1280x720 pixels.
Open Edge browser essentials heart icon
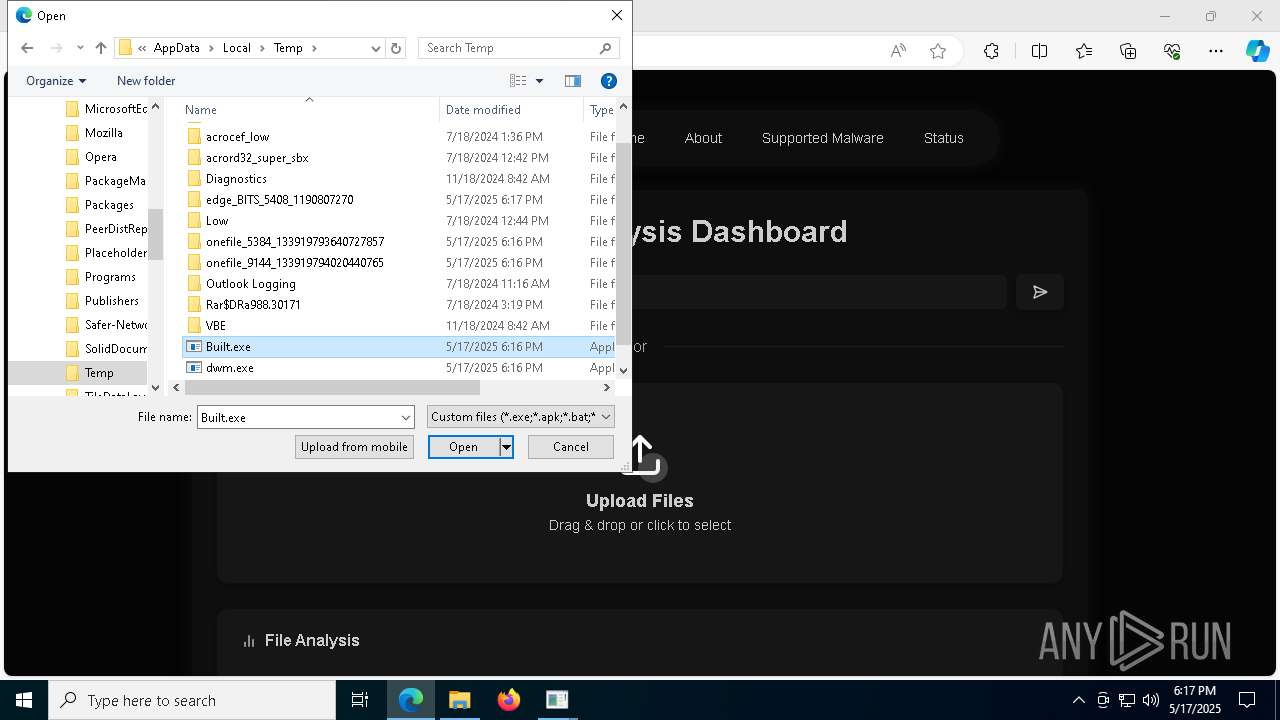[x=1172, y=51]
